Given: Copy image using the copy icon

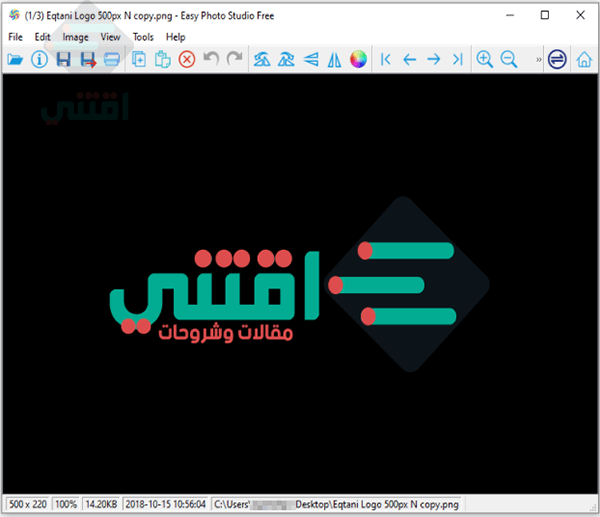Looking at the screenshot, I should click(x=139, y=59).
